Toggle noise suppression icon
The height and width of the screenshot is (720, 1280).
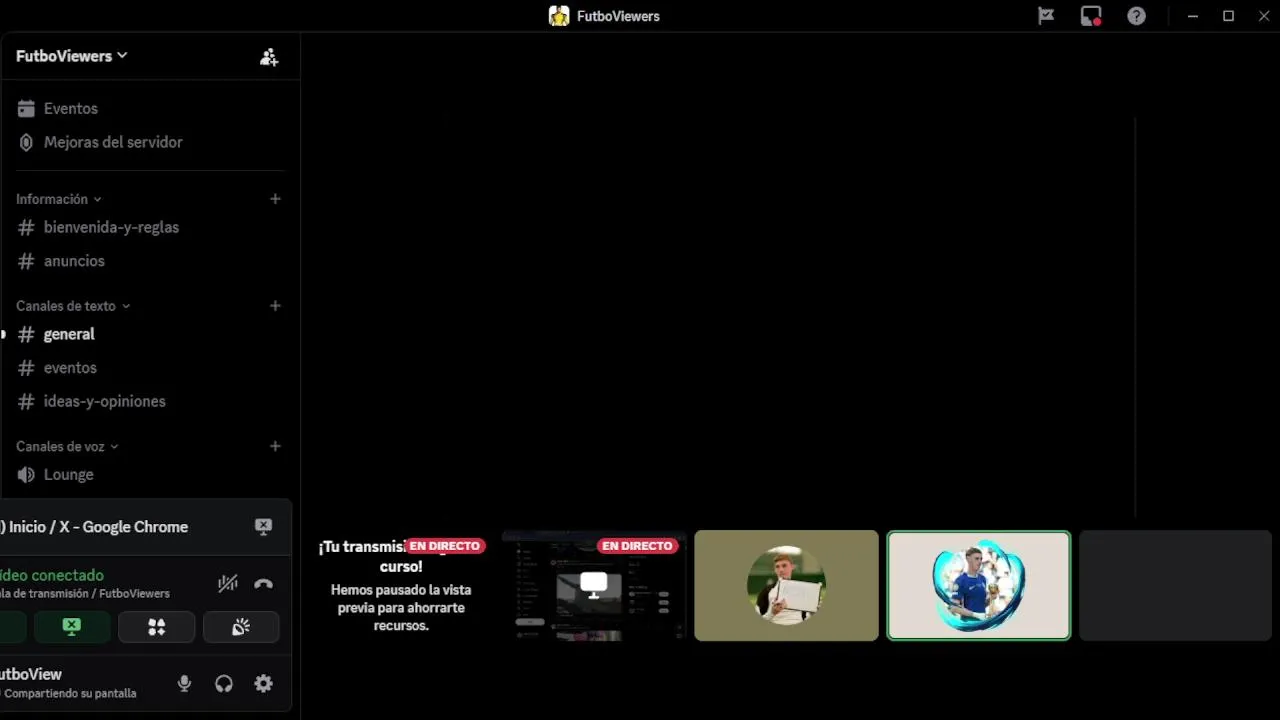point(228,583)
